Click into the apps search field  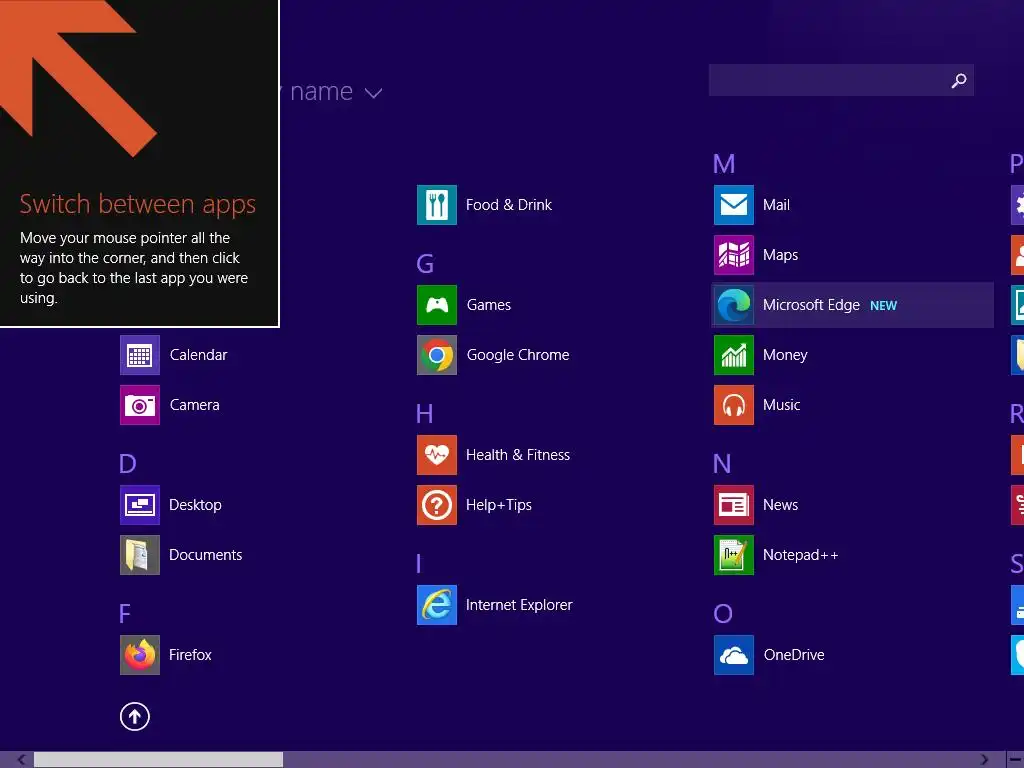[841, 80]
